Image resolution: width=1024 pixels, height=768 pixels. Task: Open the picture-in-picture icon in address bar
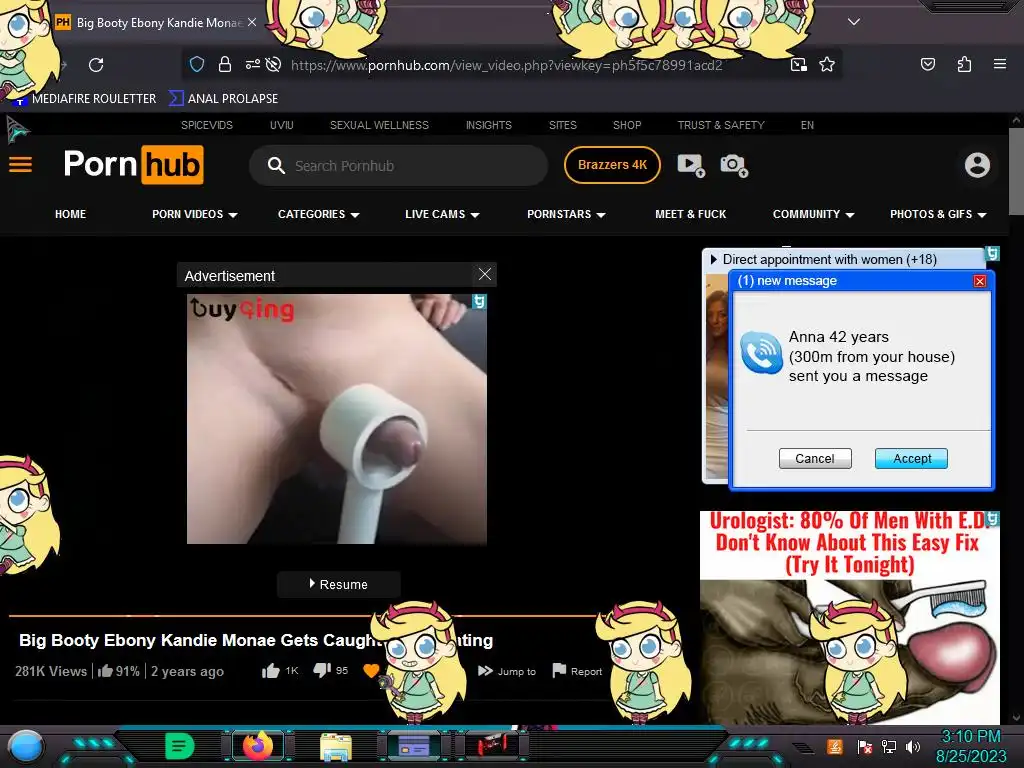pos(798,64)
